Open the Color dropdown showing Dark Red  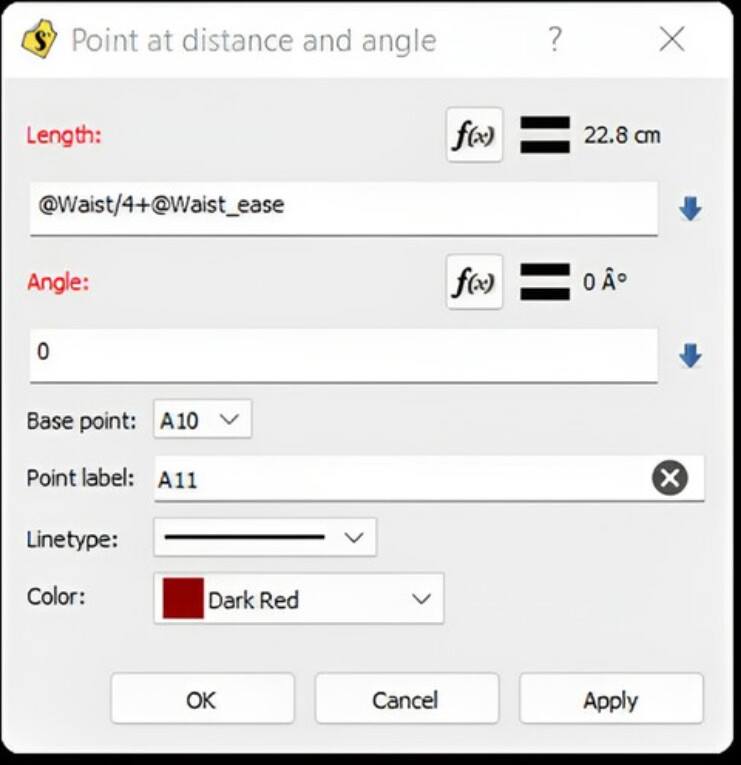point(299,599)
